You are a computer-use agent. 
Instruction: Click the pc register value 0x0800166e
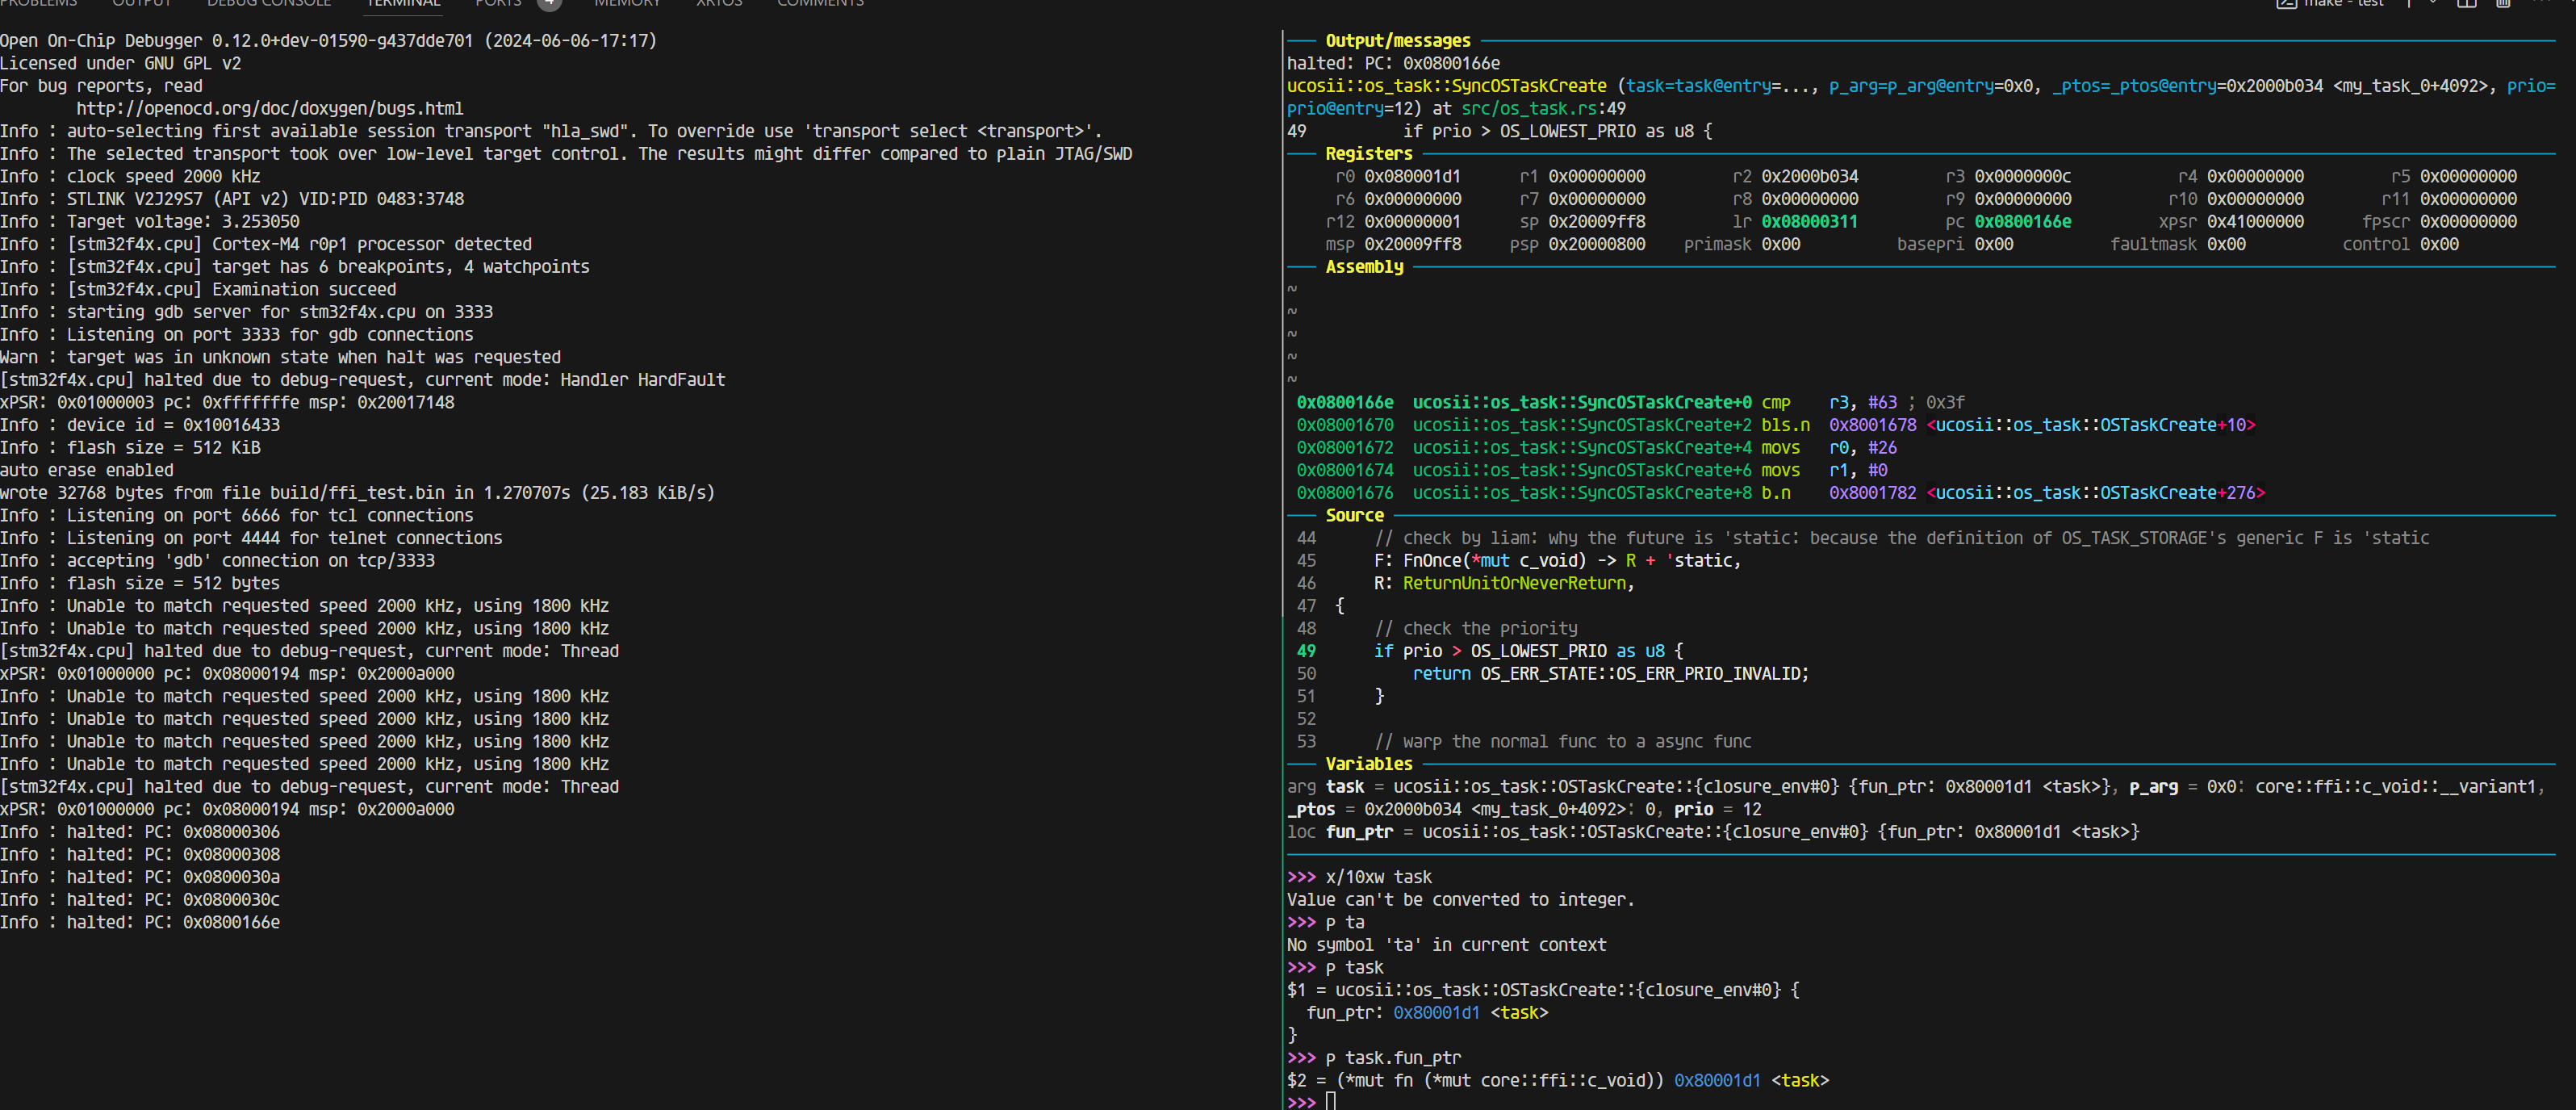[2022, 222]
